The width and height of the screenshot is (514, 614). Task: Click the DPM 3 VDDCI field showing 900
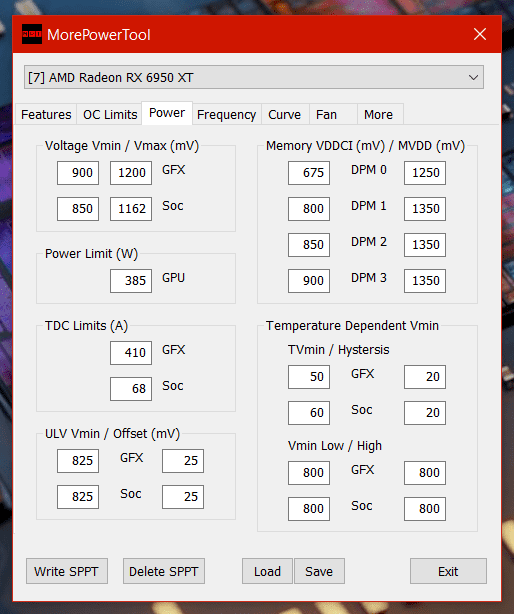coord(309,281)
